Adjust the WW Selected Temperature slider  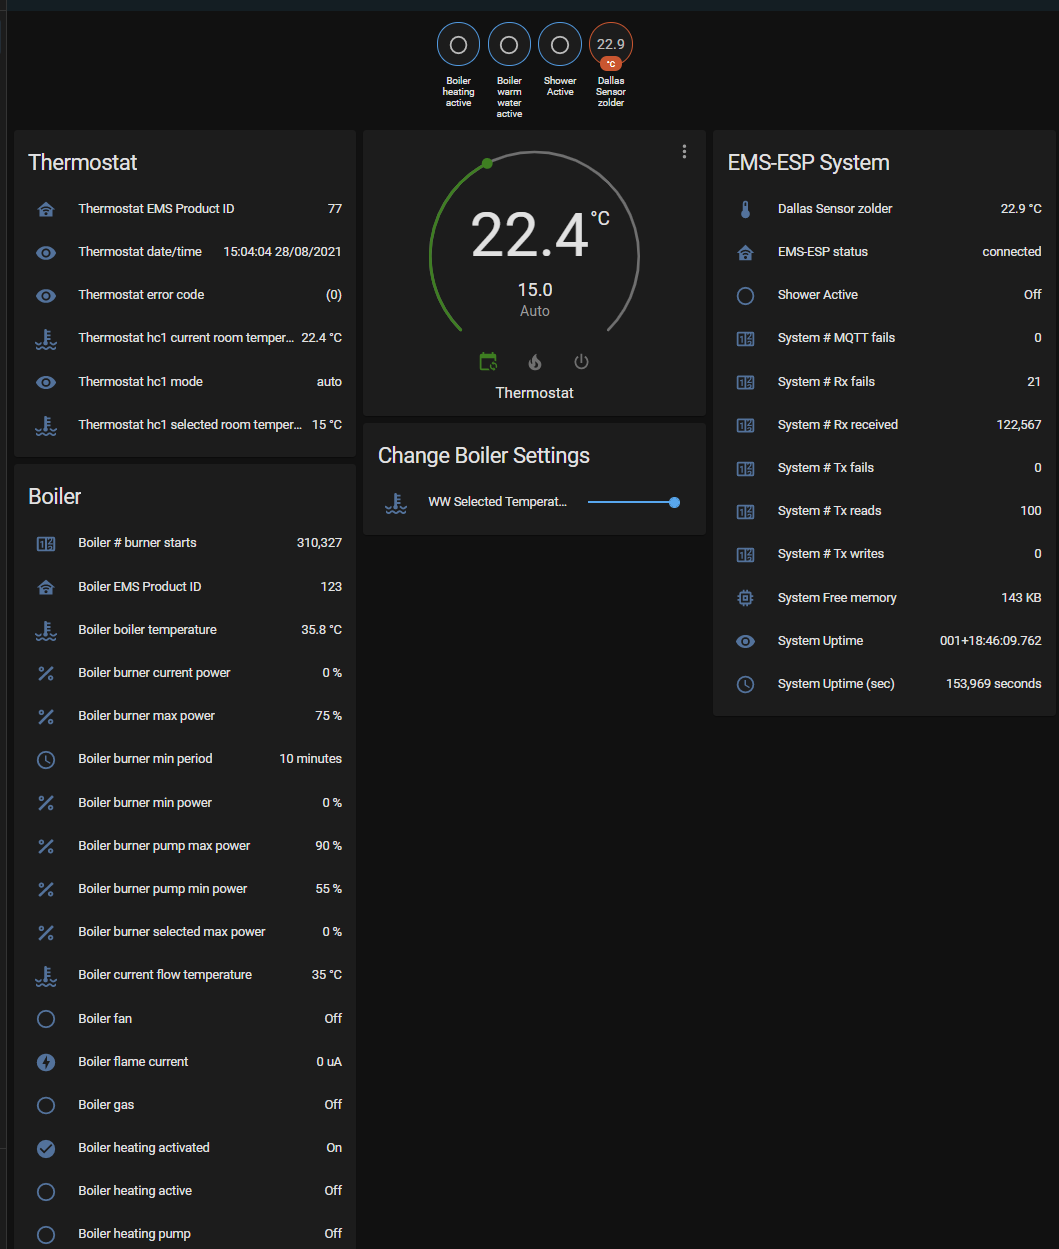[674, 502]
